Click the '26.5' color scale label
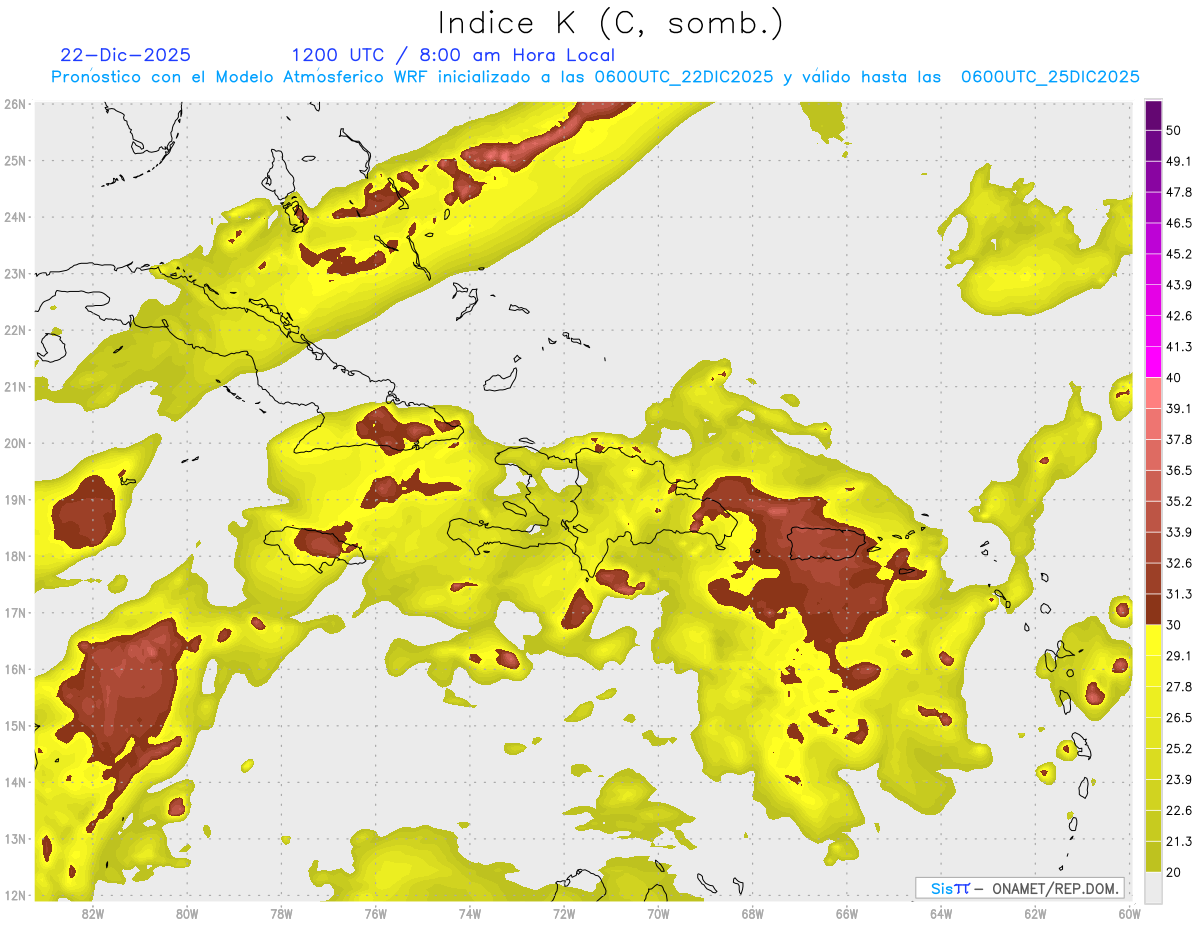Screen dimensions: 1200x927 (1179, 717)
